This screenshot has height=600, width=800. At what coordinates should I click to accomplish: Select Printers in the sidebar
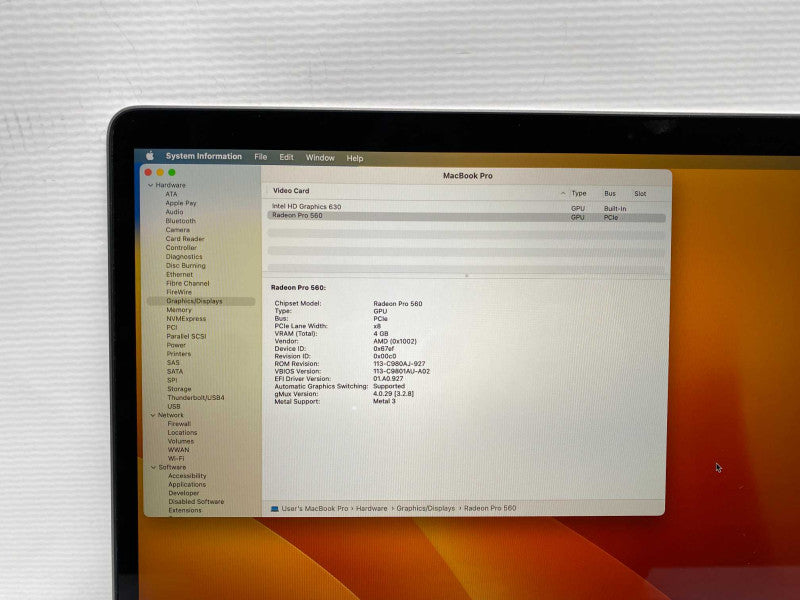point(179,354)
